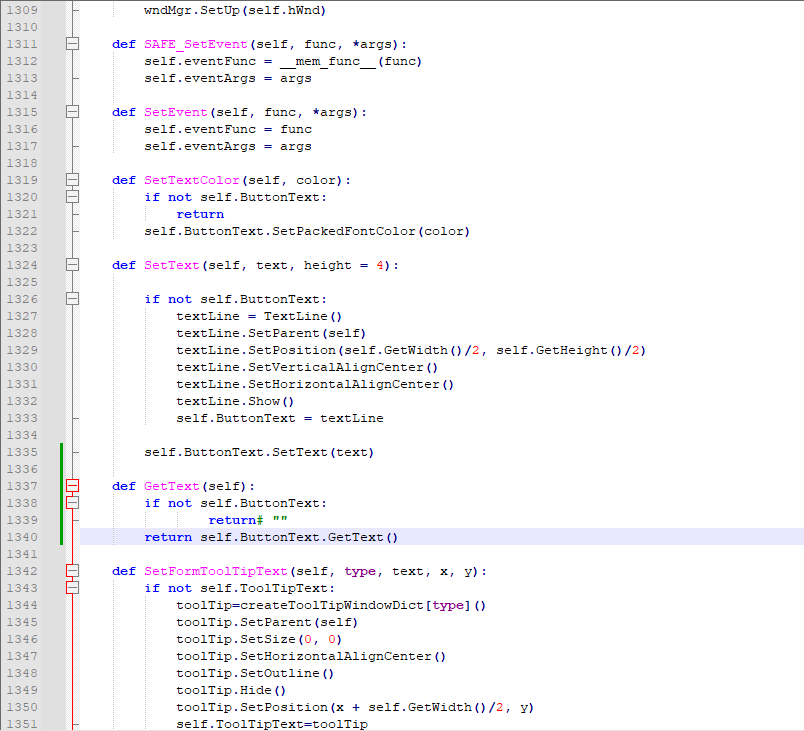Click line number 1324 in the gutter
Viewport: 804px width, 731px height.
click(x=22, y=265)
